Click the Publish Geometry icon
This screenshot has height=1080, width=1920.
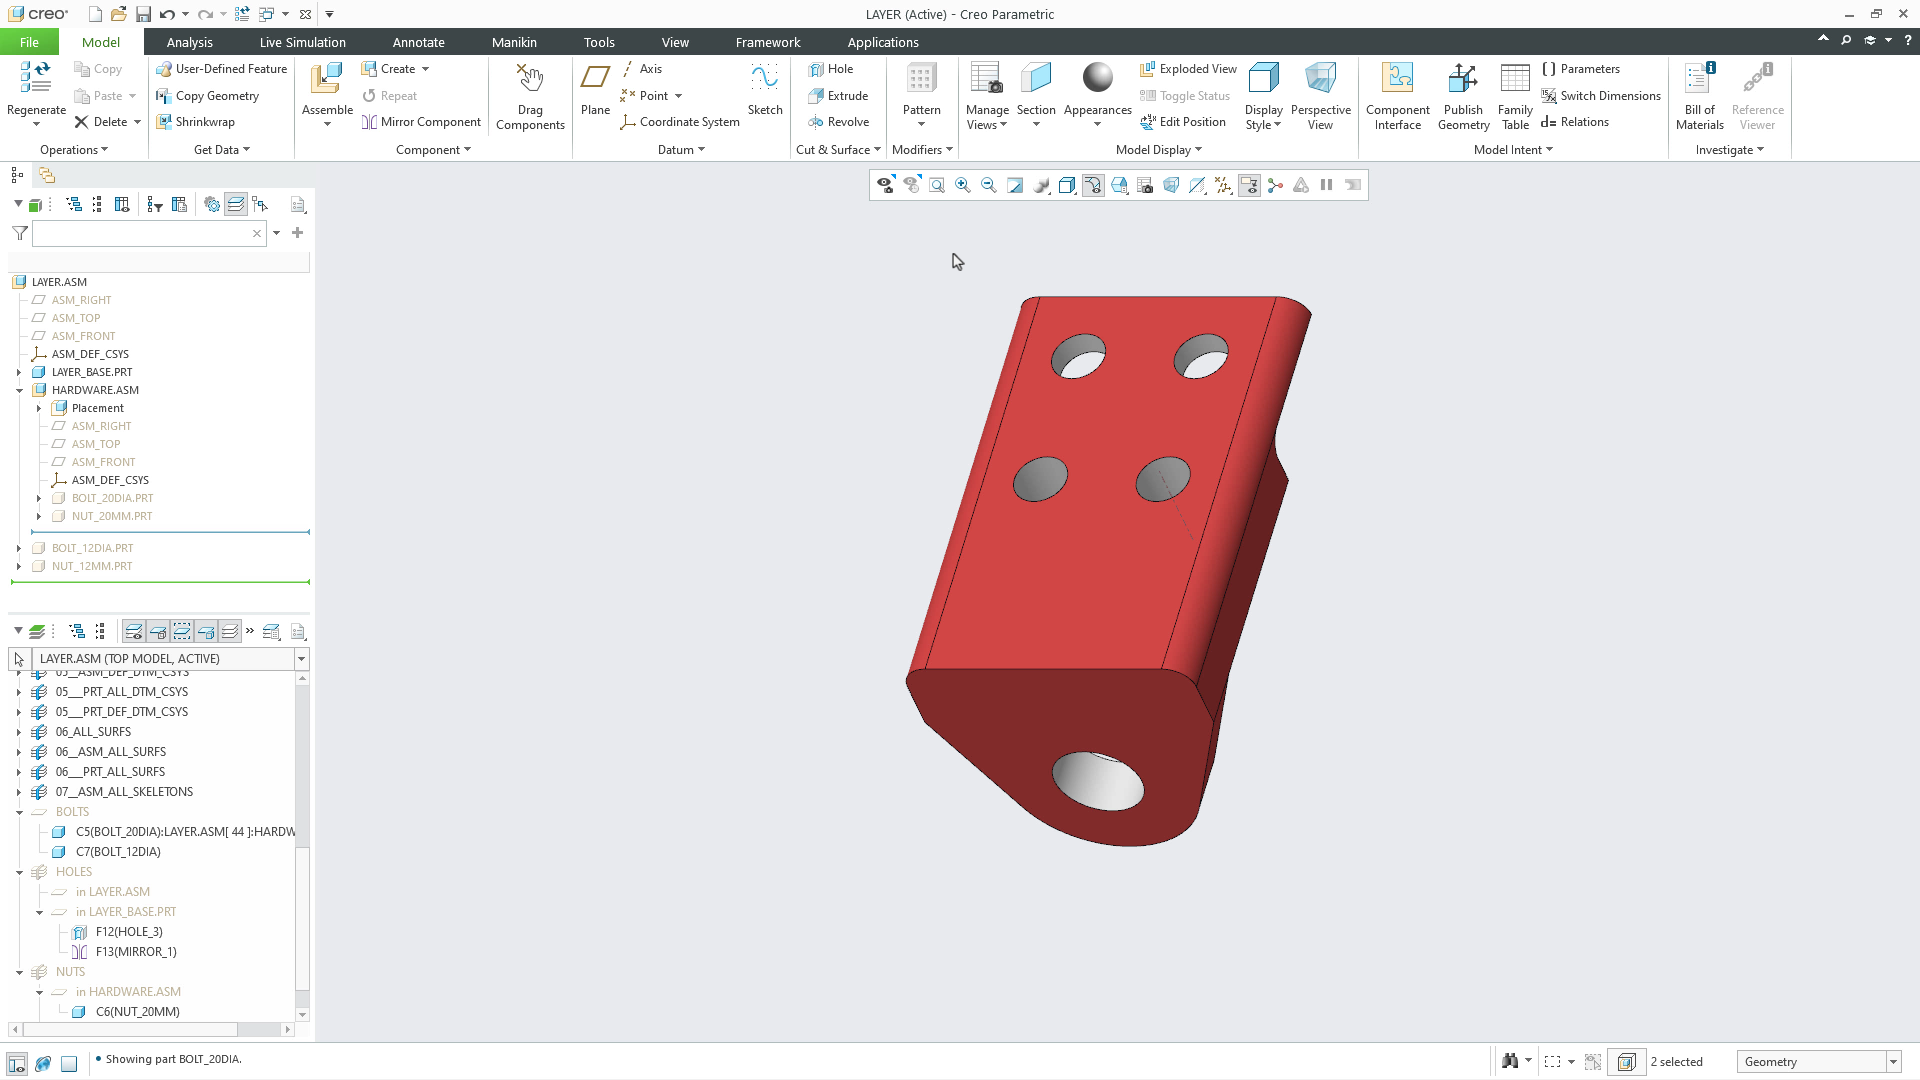click(1463, 96)
